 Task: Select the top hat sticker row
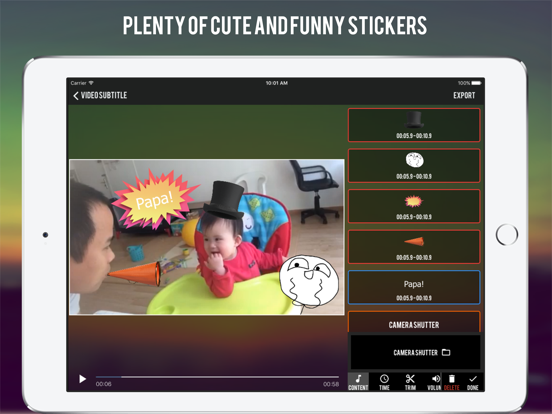click(x=414, y=125)
